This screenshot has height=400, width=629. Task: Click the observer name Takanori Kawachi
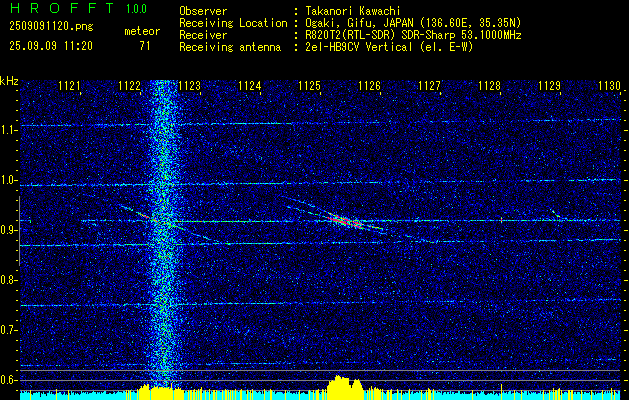(352, 11)
